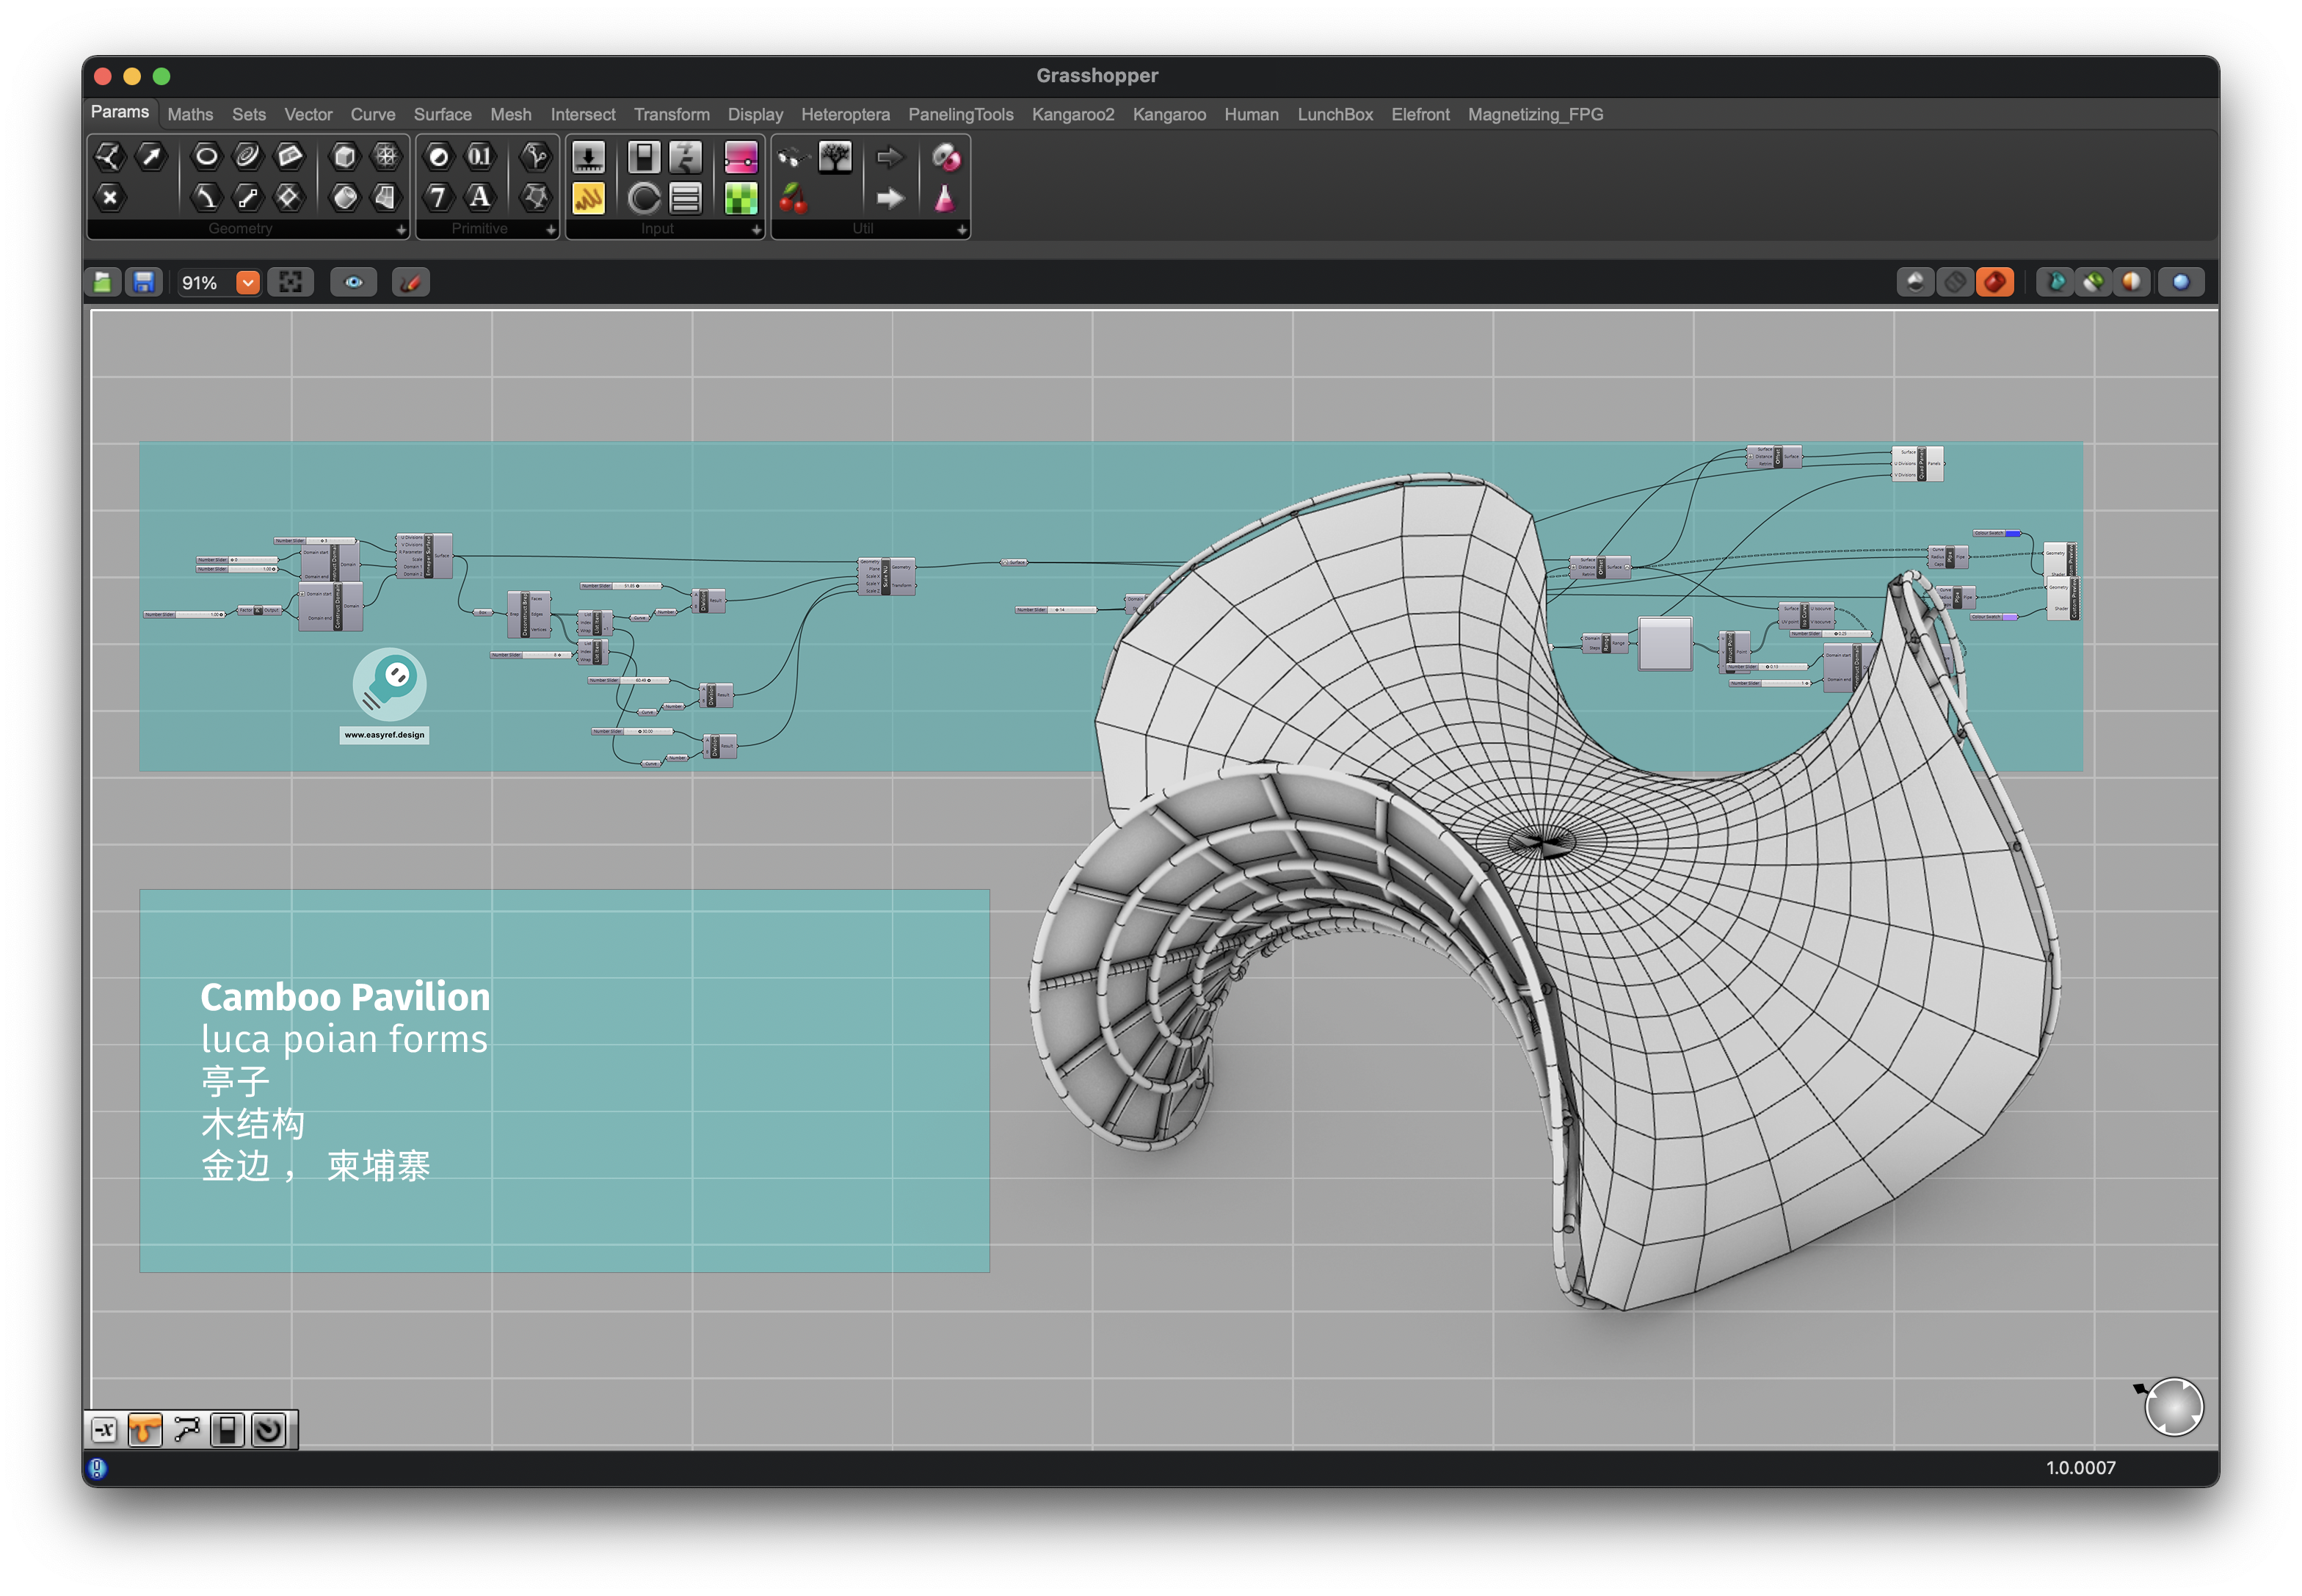This screenshot has height=1596, width=2302.
Task: Add a Panel component (yellow icon)
Action: coord(588,198)
